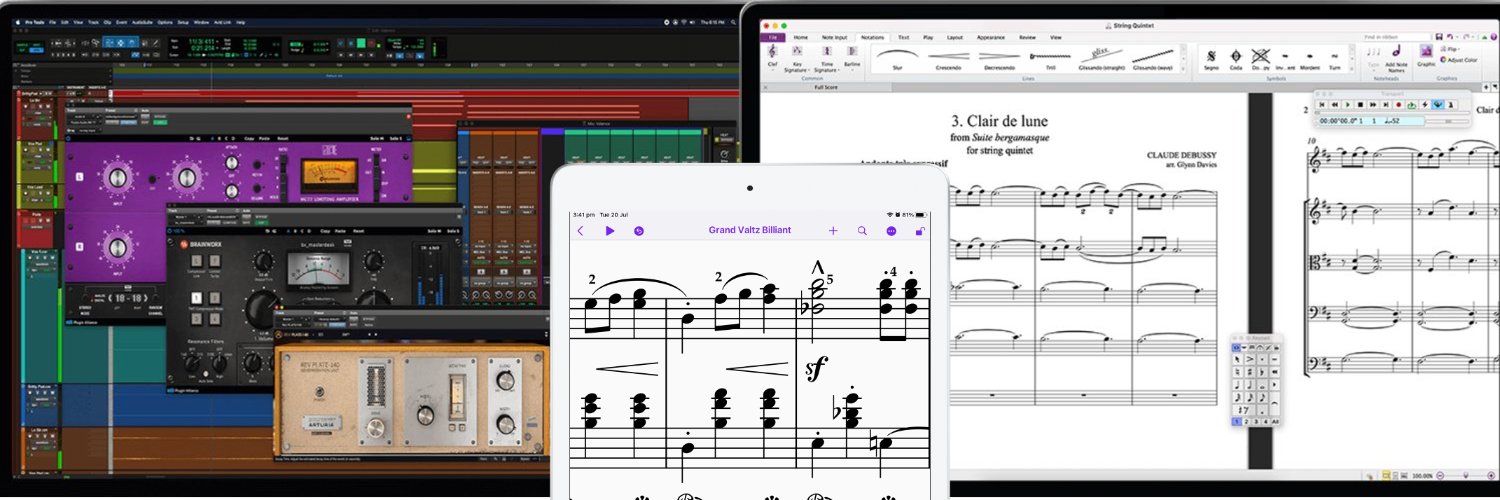Click Stop in Sibelius Transport window

[x=1360, y=105]
